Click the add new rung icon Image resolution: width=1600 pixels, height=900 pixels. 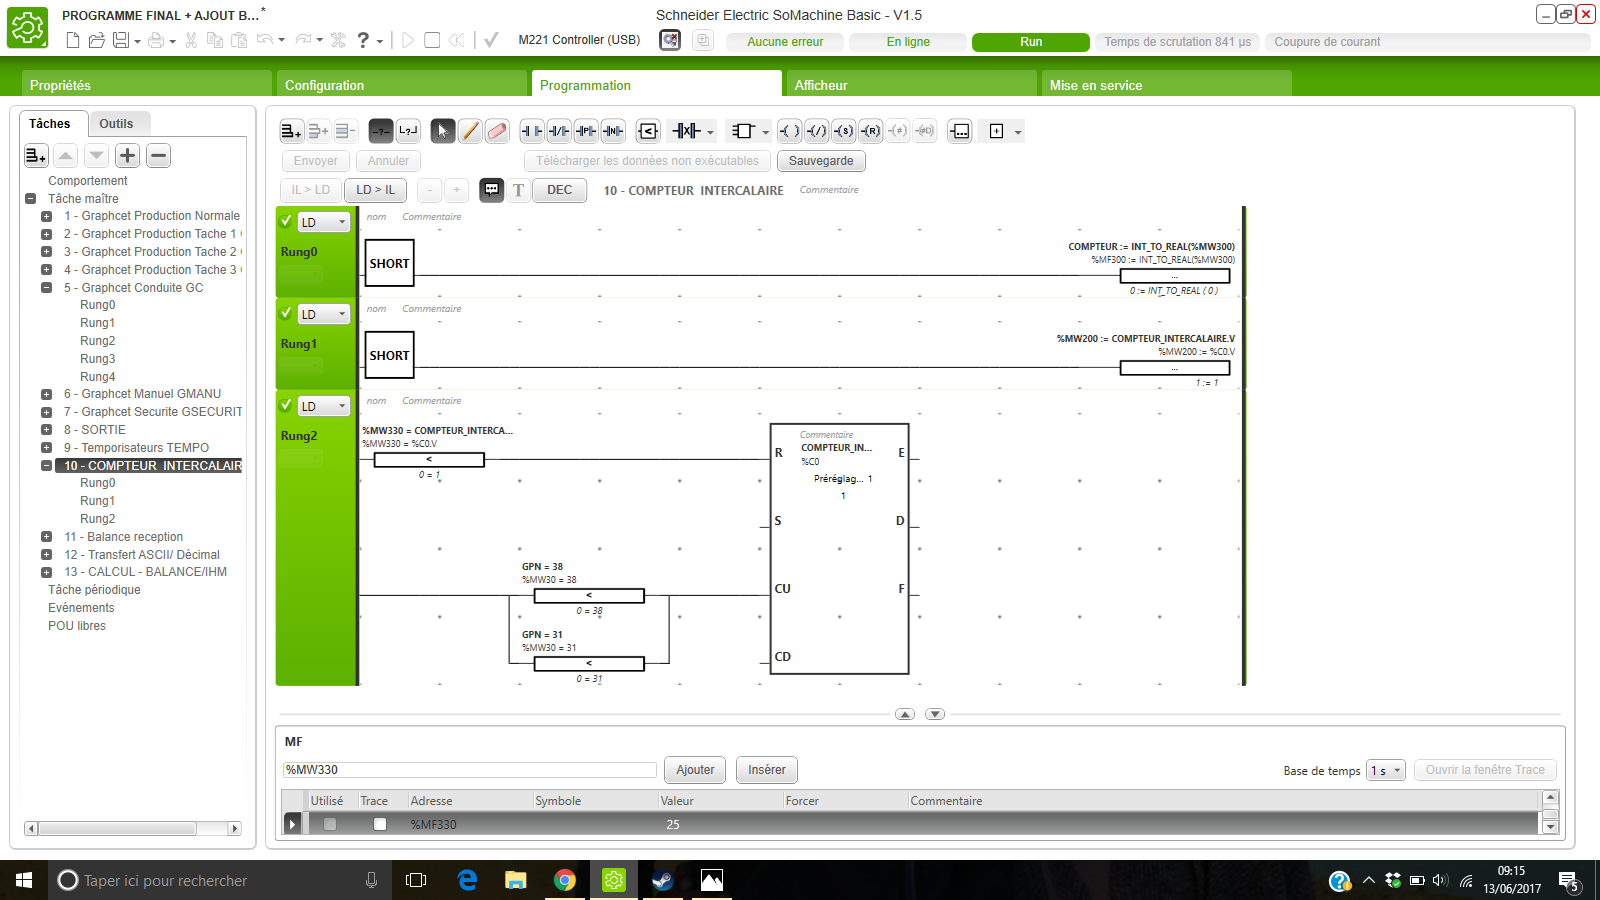coord(291,131)
